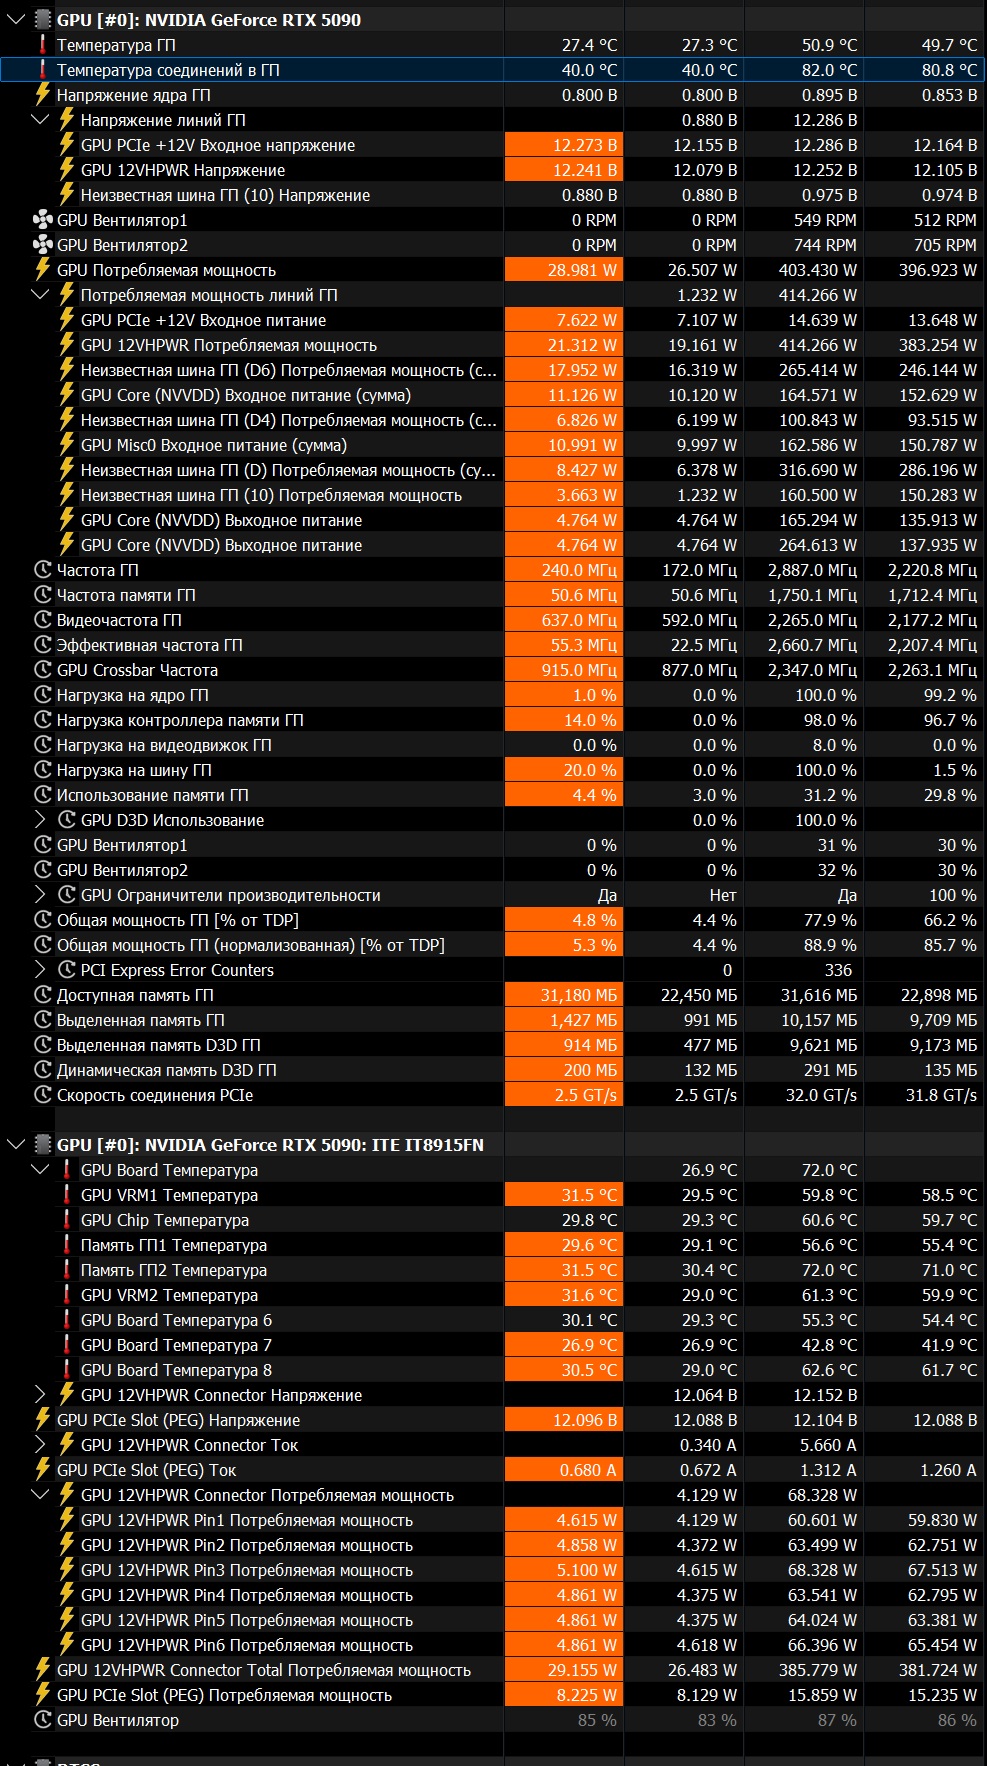The image size is (987, 1766).
Task: Select Динамическая память D3D ГП row
Action: (493, 1069)
